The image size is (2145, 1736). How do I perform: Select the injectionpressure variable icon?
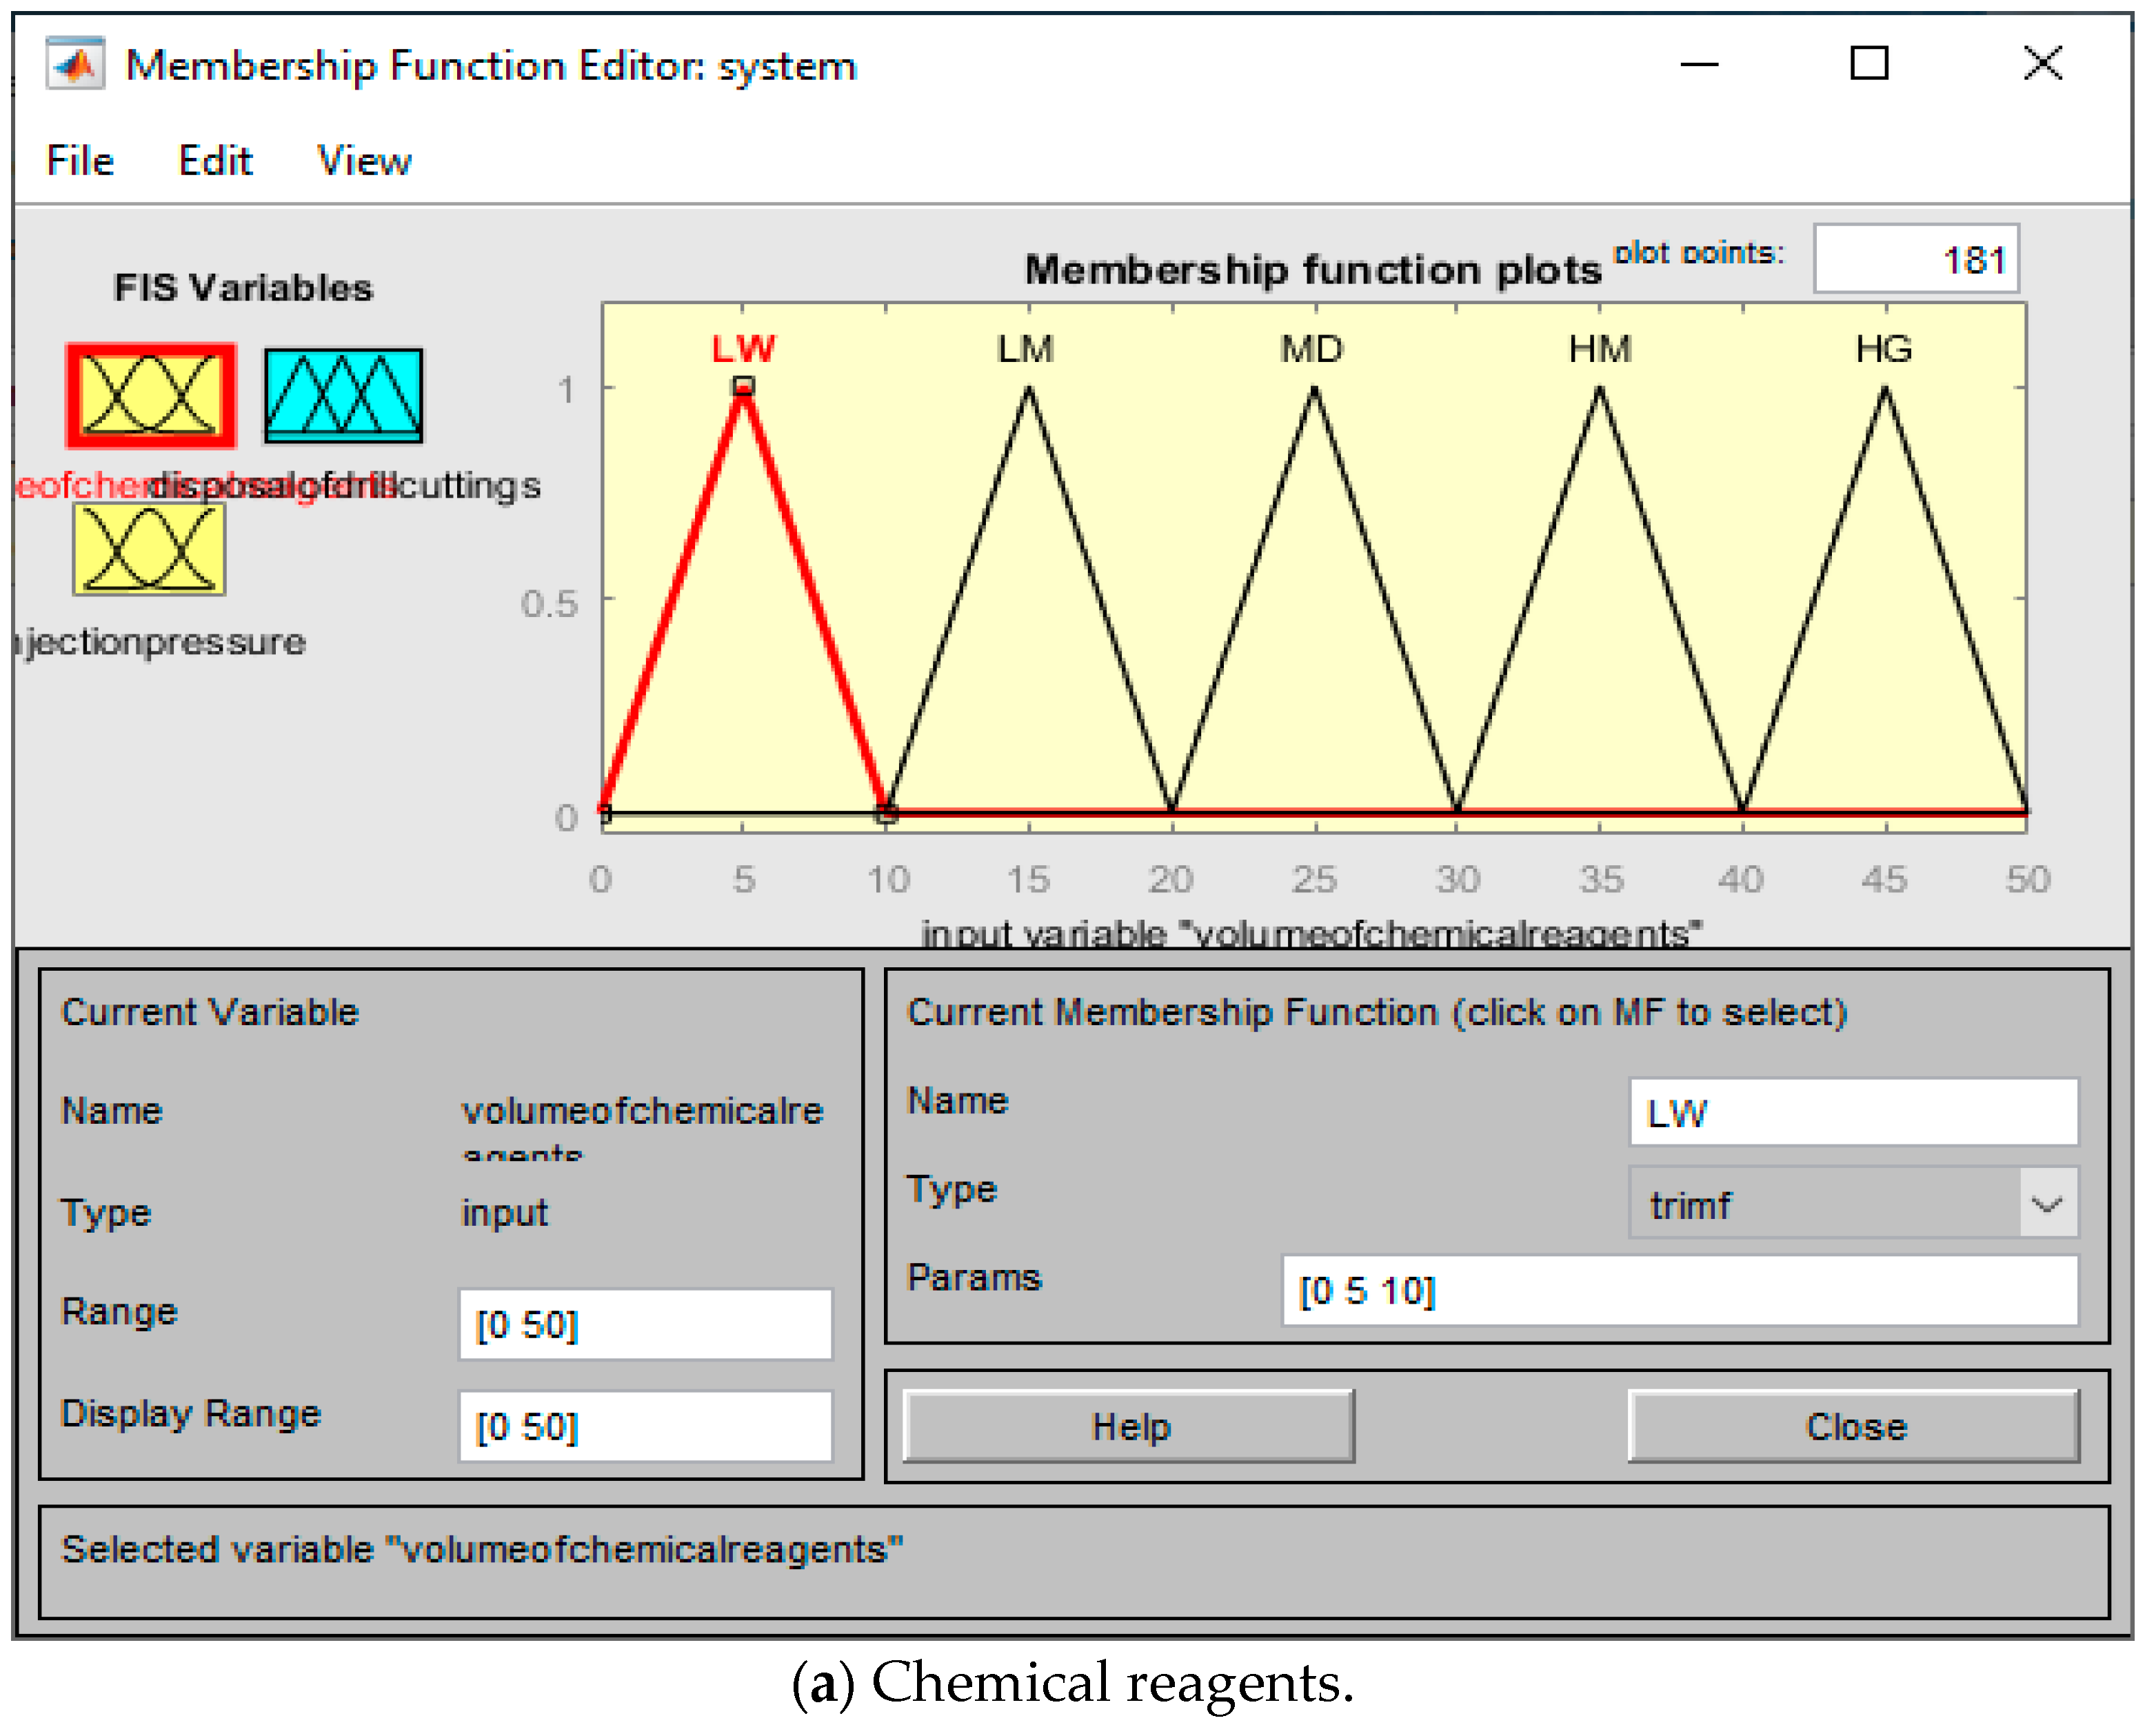[x=148, y=549]
